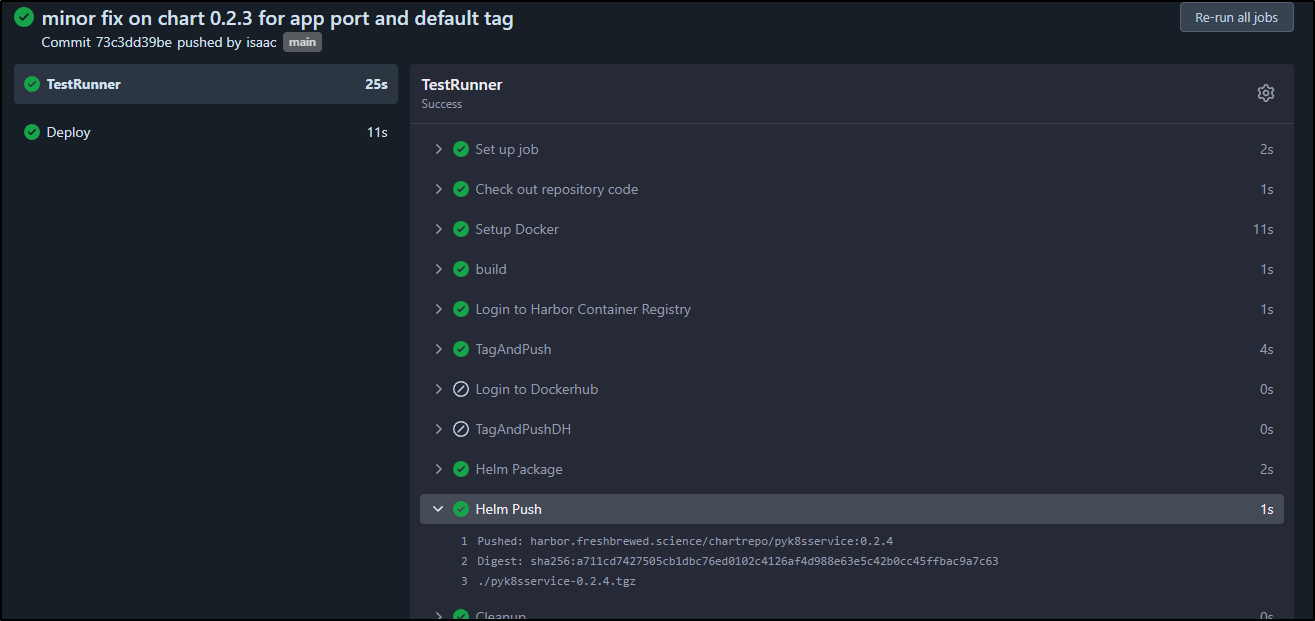Click the TestRunner 25s duration in sidebar

pos(376,84)
